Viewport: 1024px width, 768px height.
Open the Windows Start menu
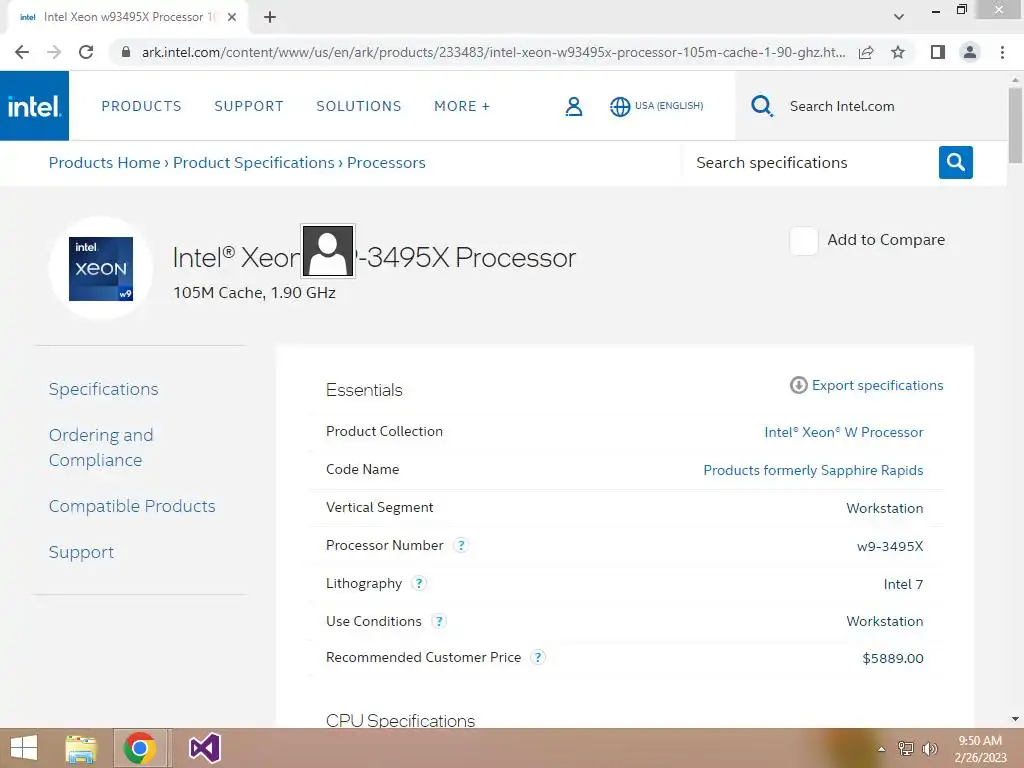pos(24,748)
